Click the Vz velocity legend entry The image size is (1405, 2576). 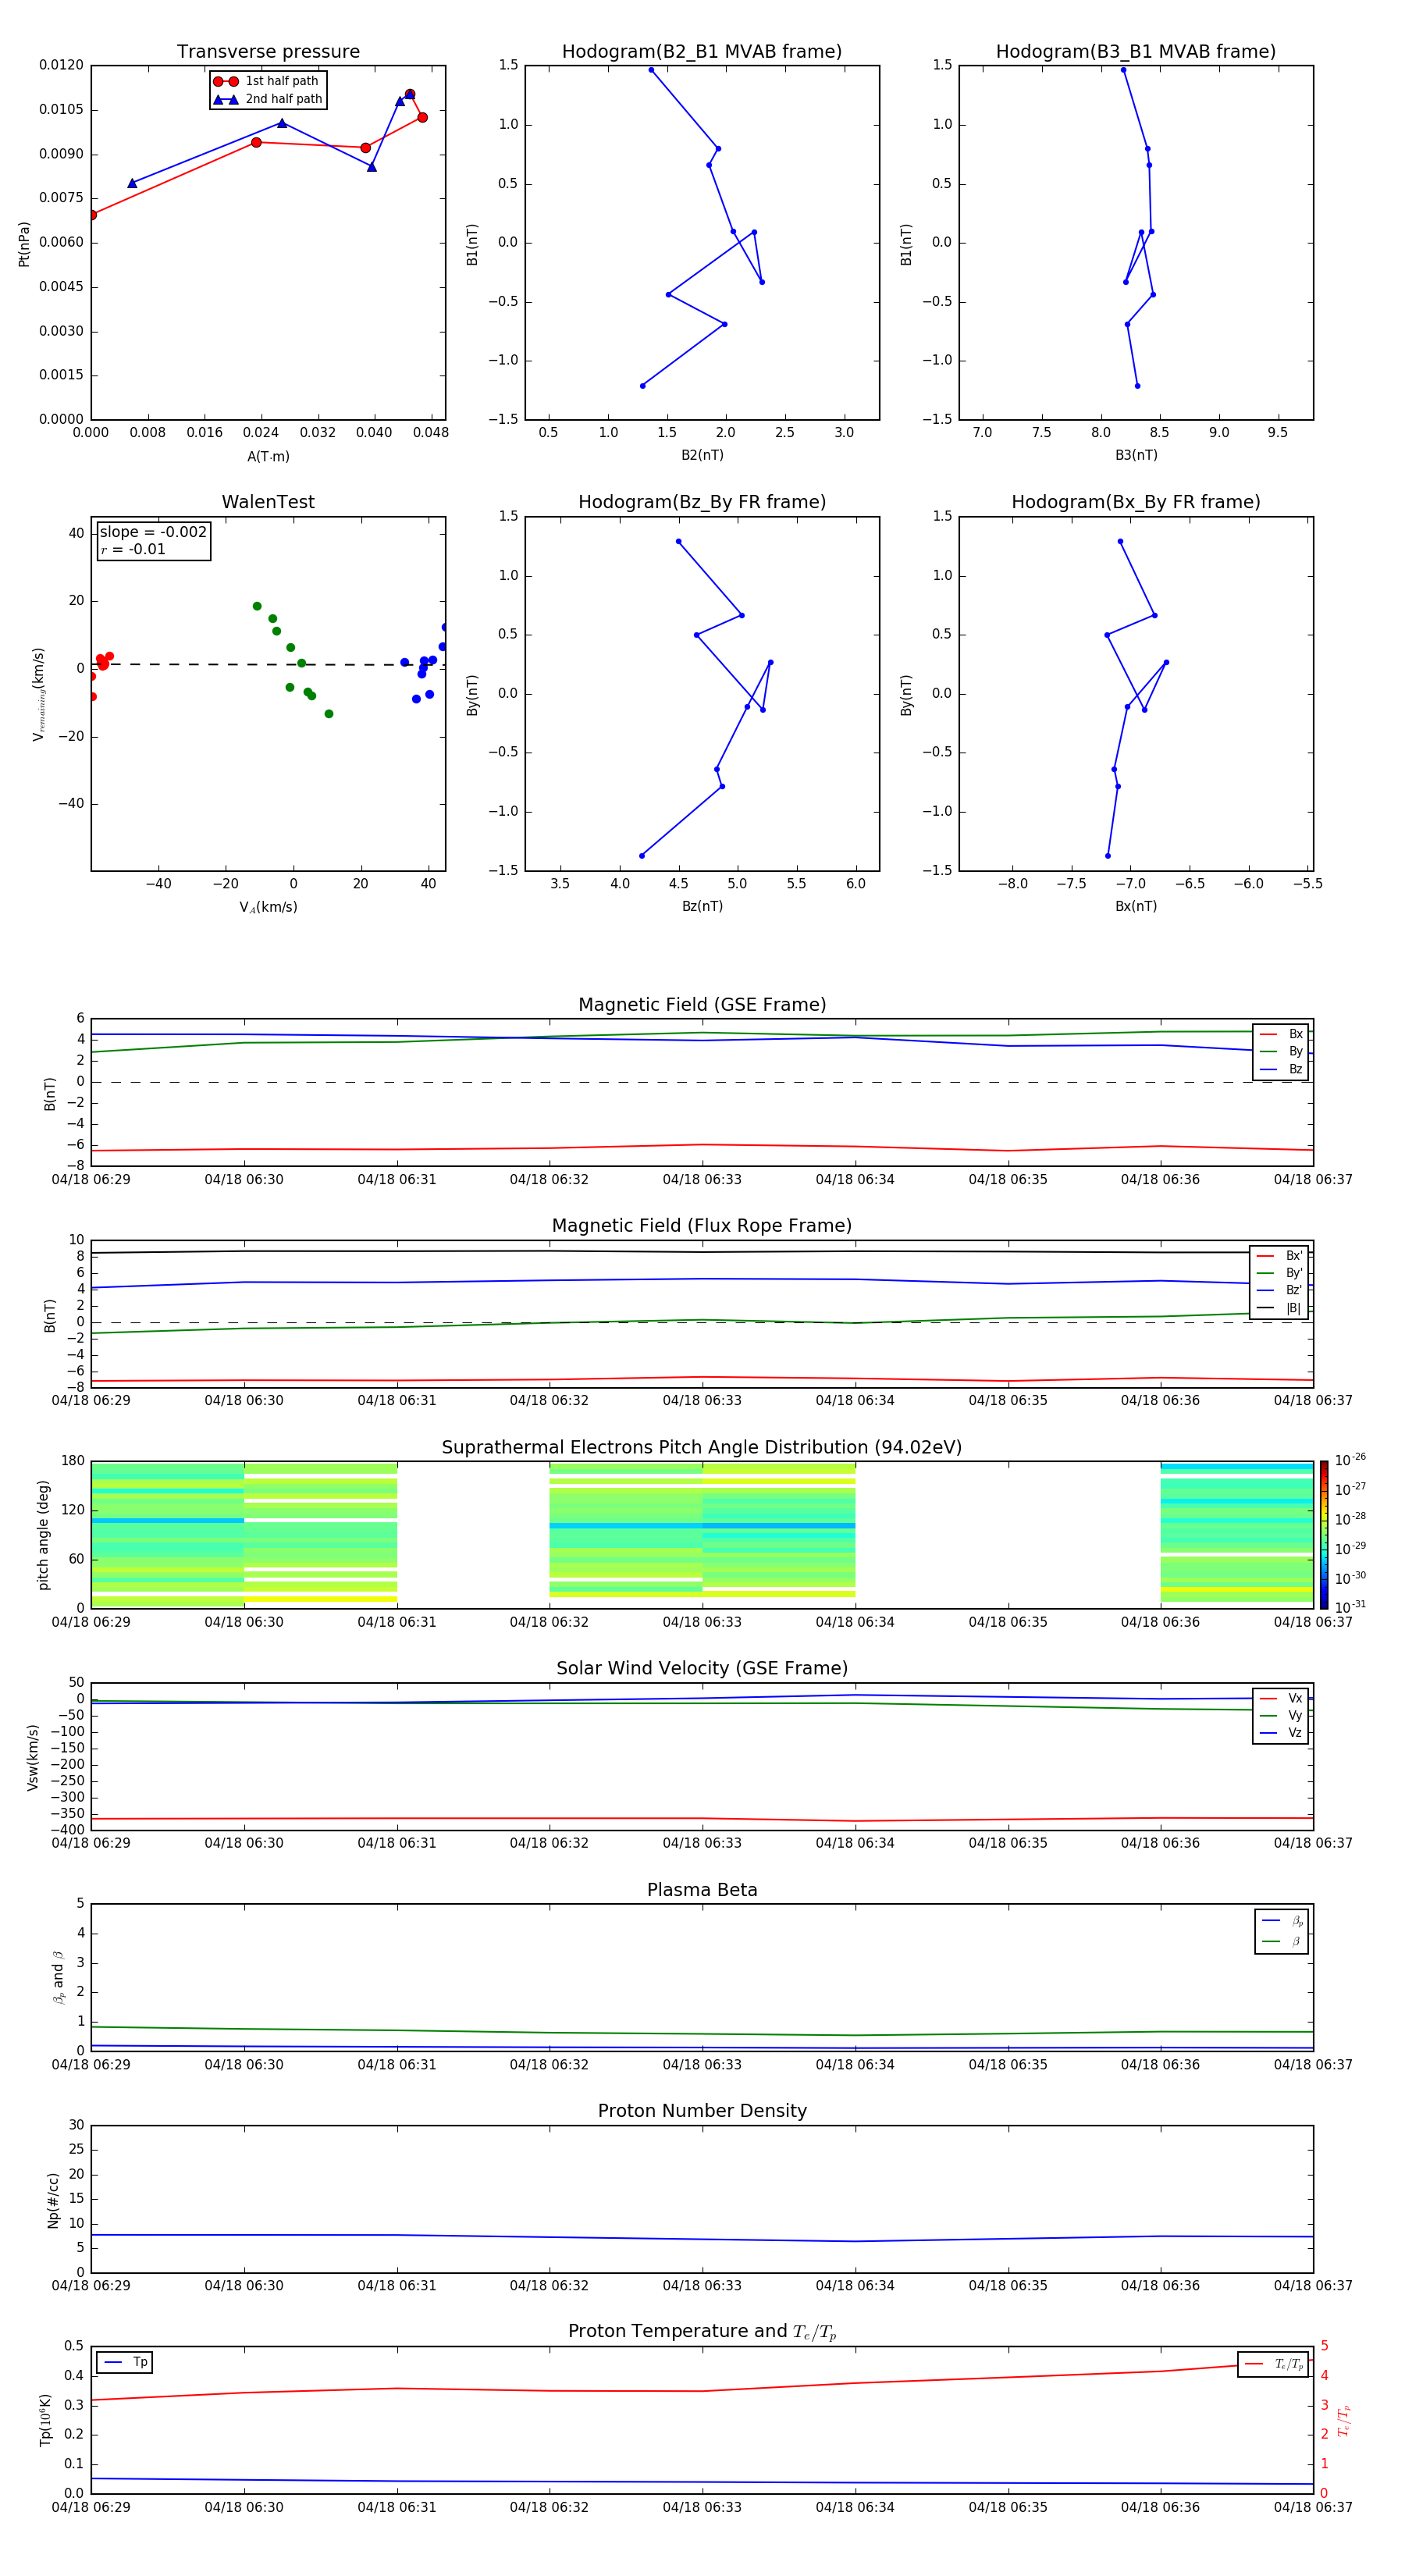(x=1281, y=1733)
